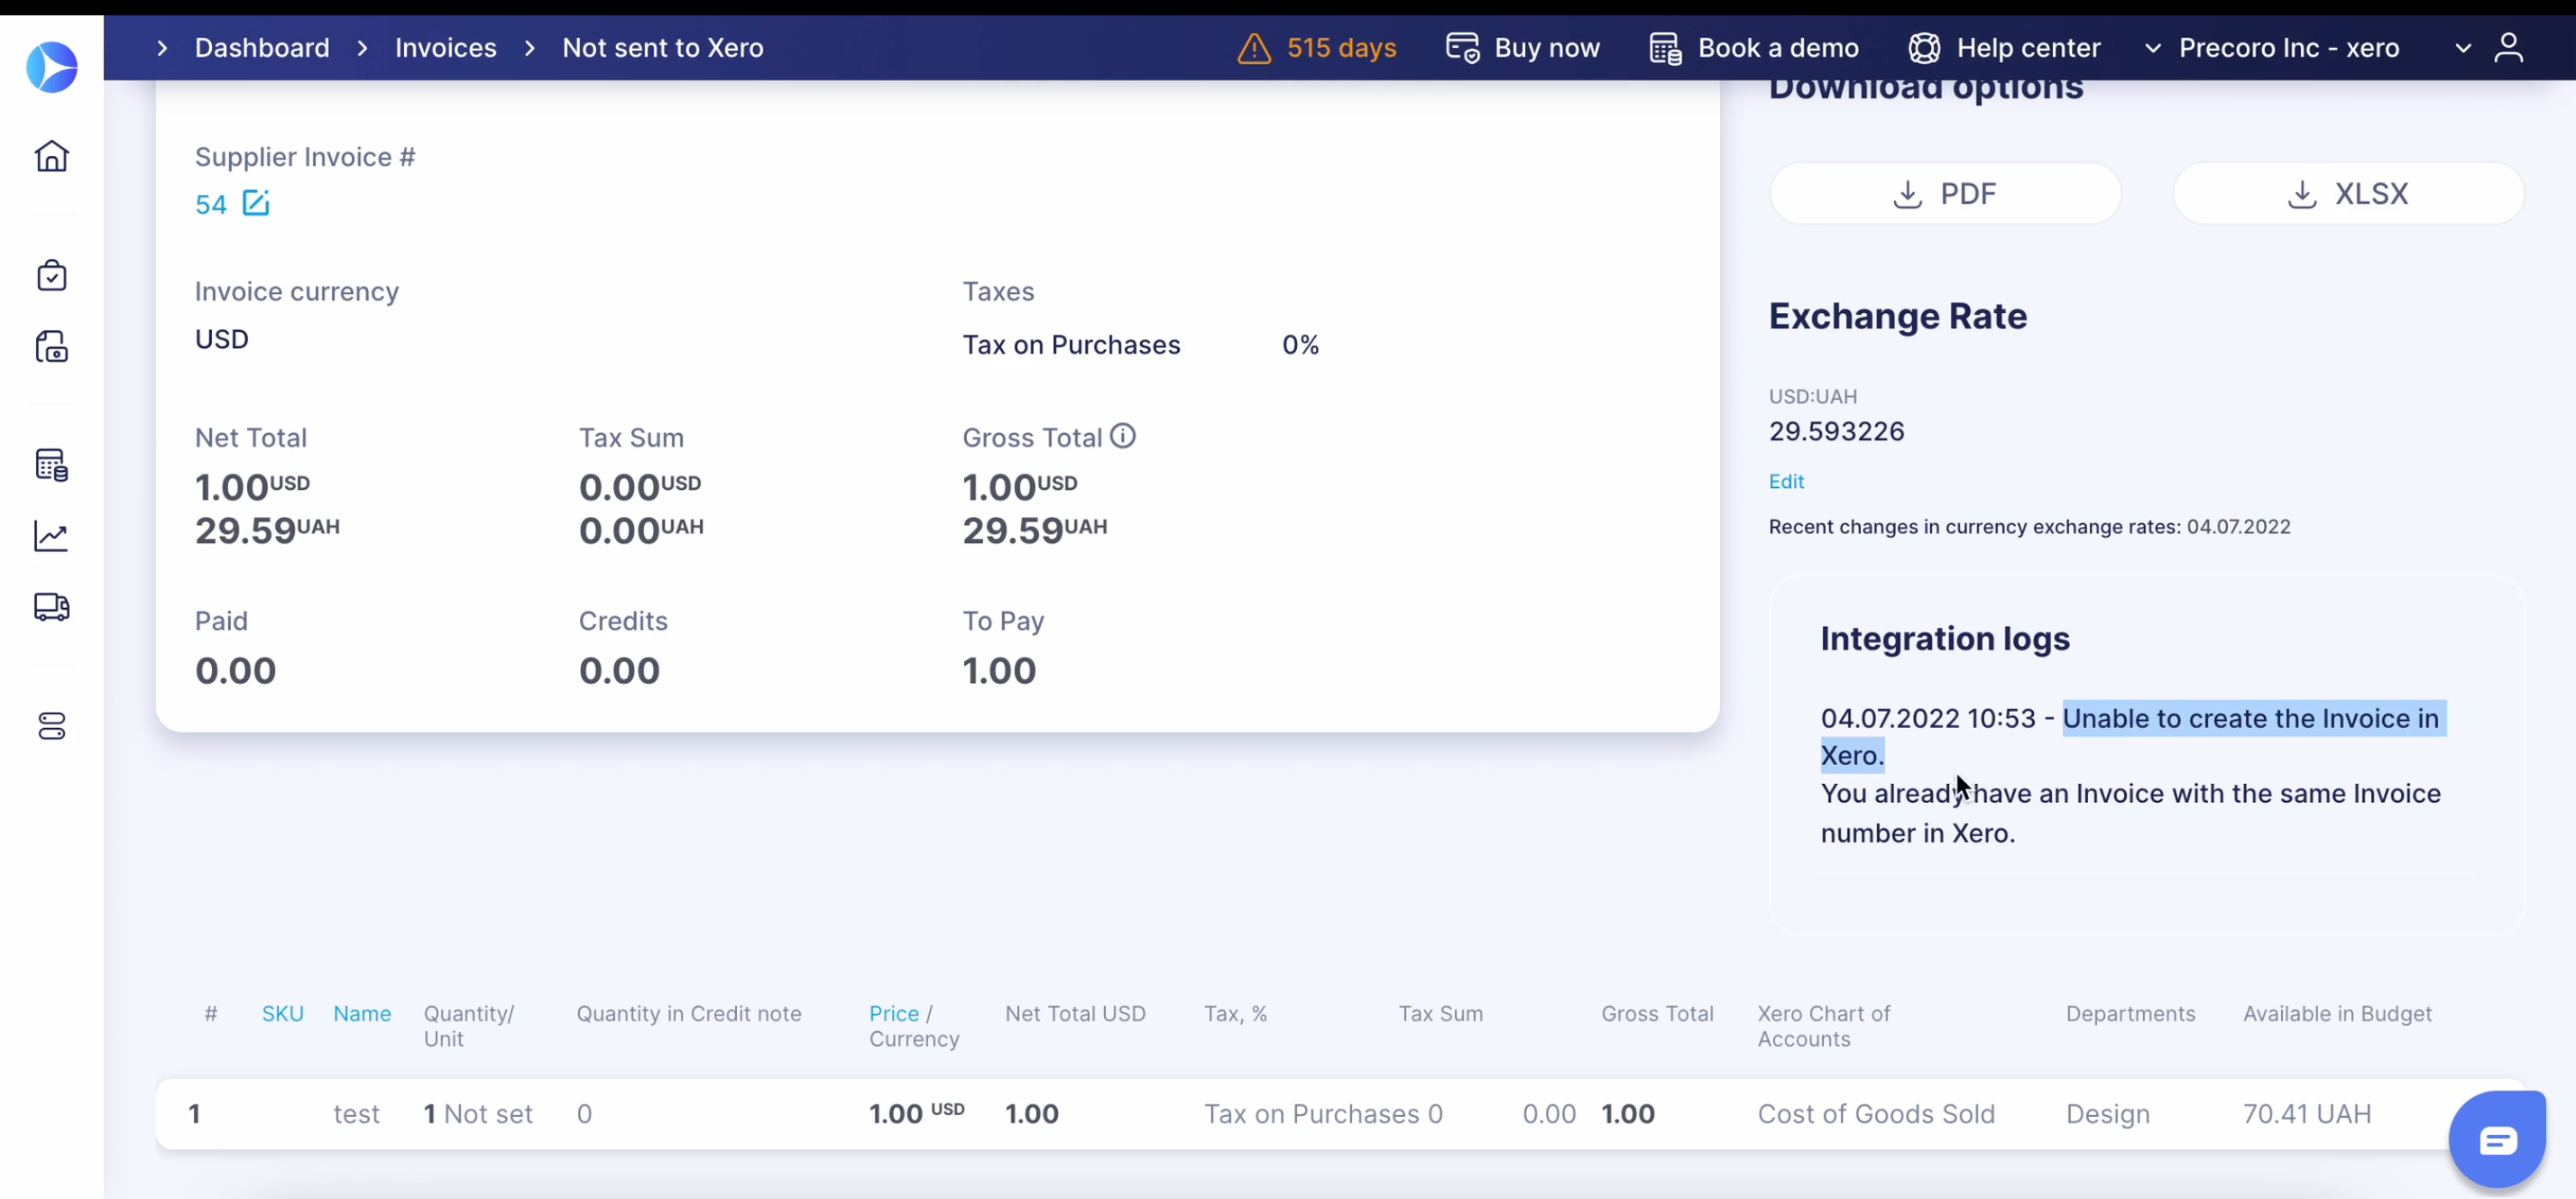Image resolution: width=2576 pixels, height=1199 pixels.
Task: Open the settings sliders icon at sidebar bottom
Action: click(52, 727)
